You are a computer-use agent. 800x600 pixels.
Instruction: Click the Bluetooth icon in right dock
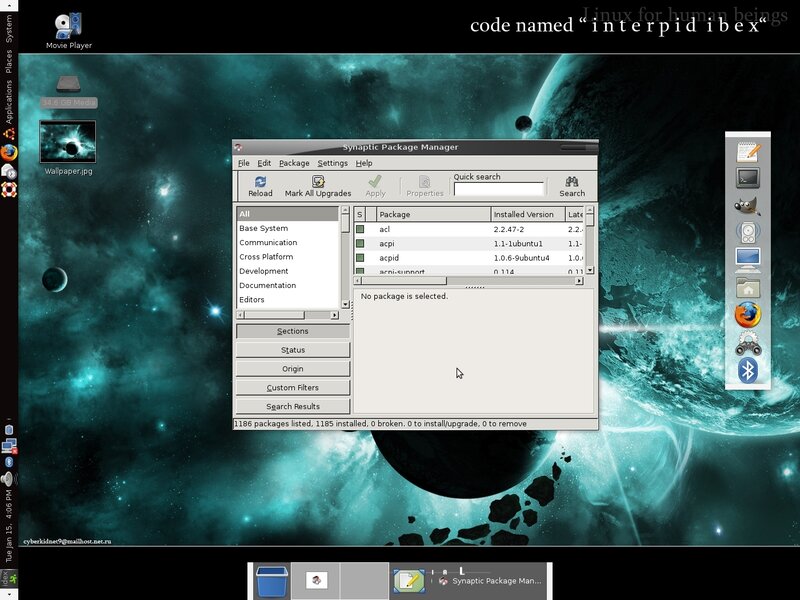pos(748,370)
